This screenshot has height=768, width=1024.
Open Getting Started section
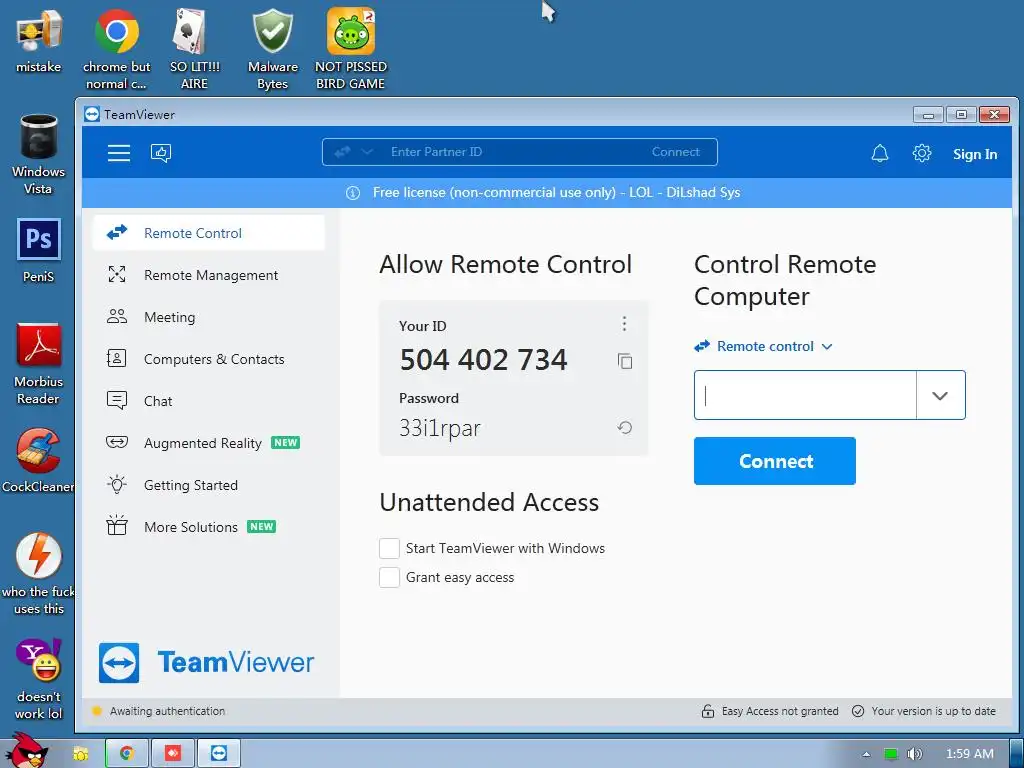(x=209, y=485)
